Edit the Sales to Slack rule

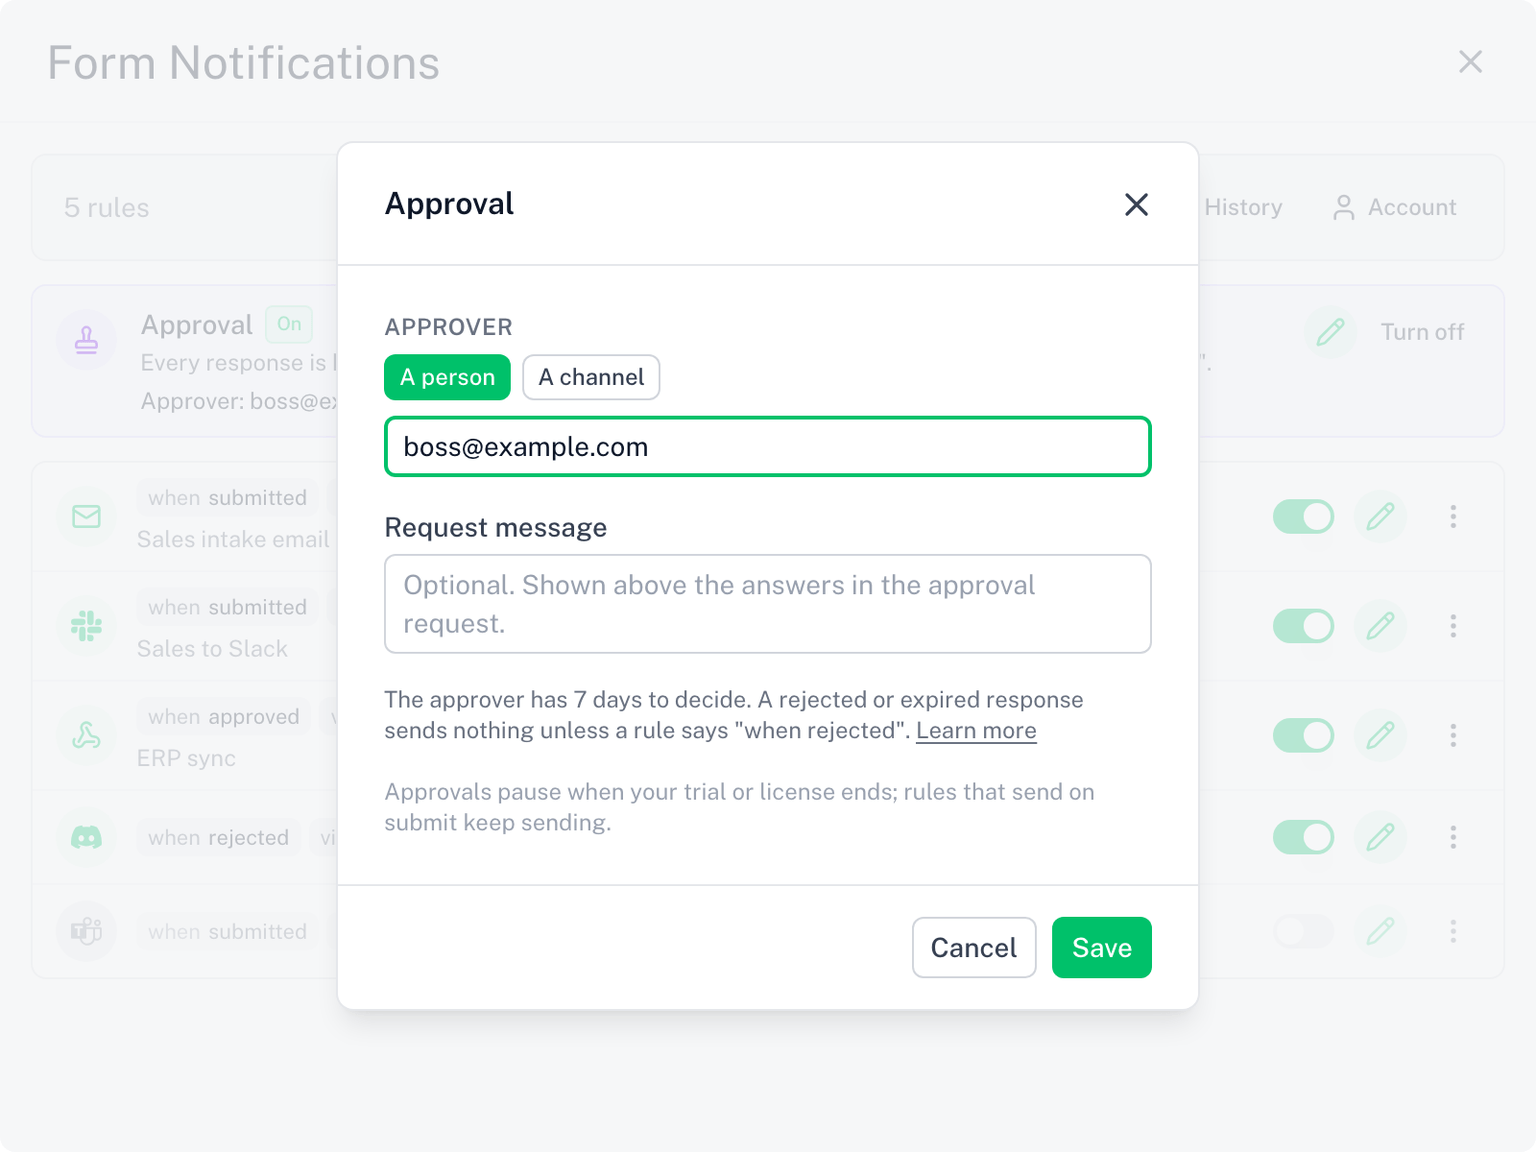coord(1380,626)
